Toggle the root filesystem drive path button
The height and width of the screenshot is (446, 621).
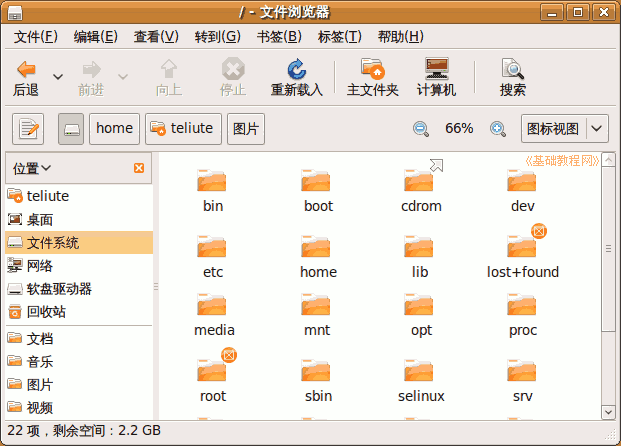tap(71, 129)
